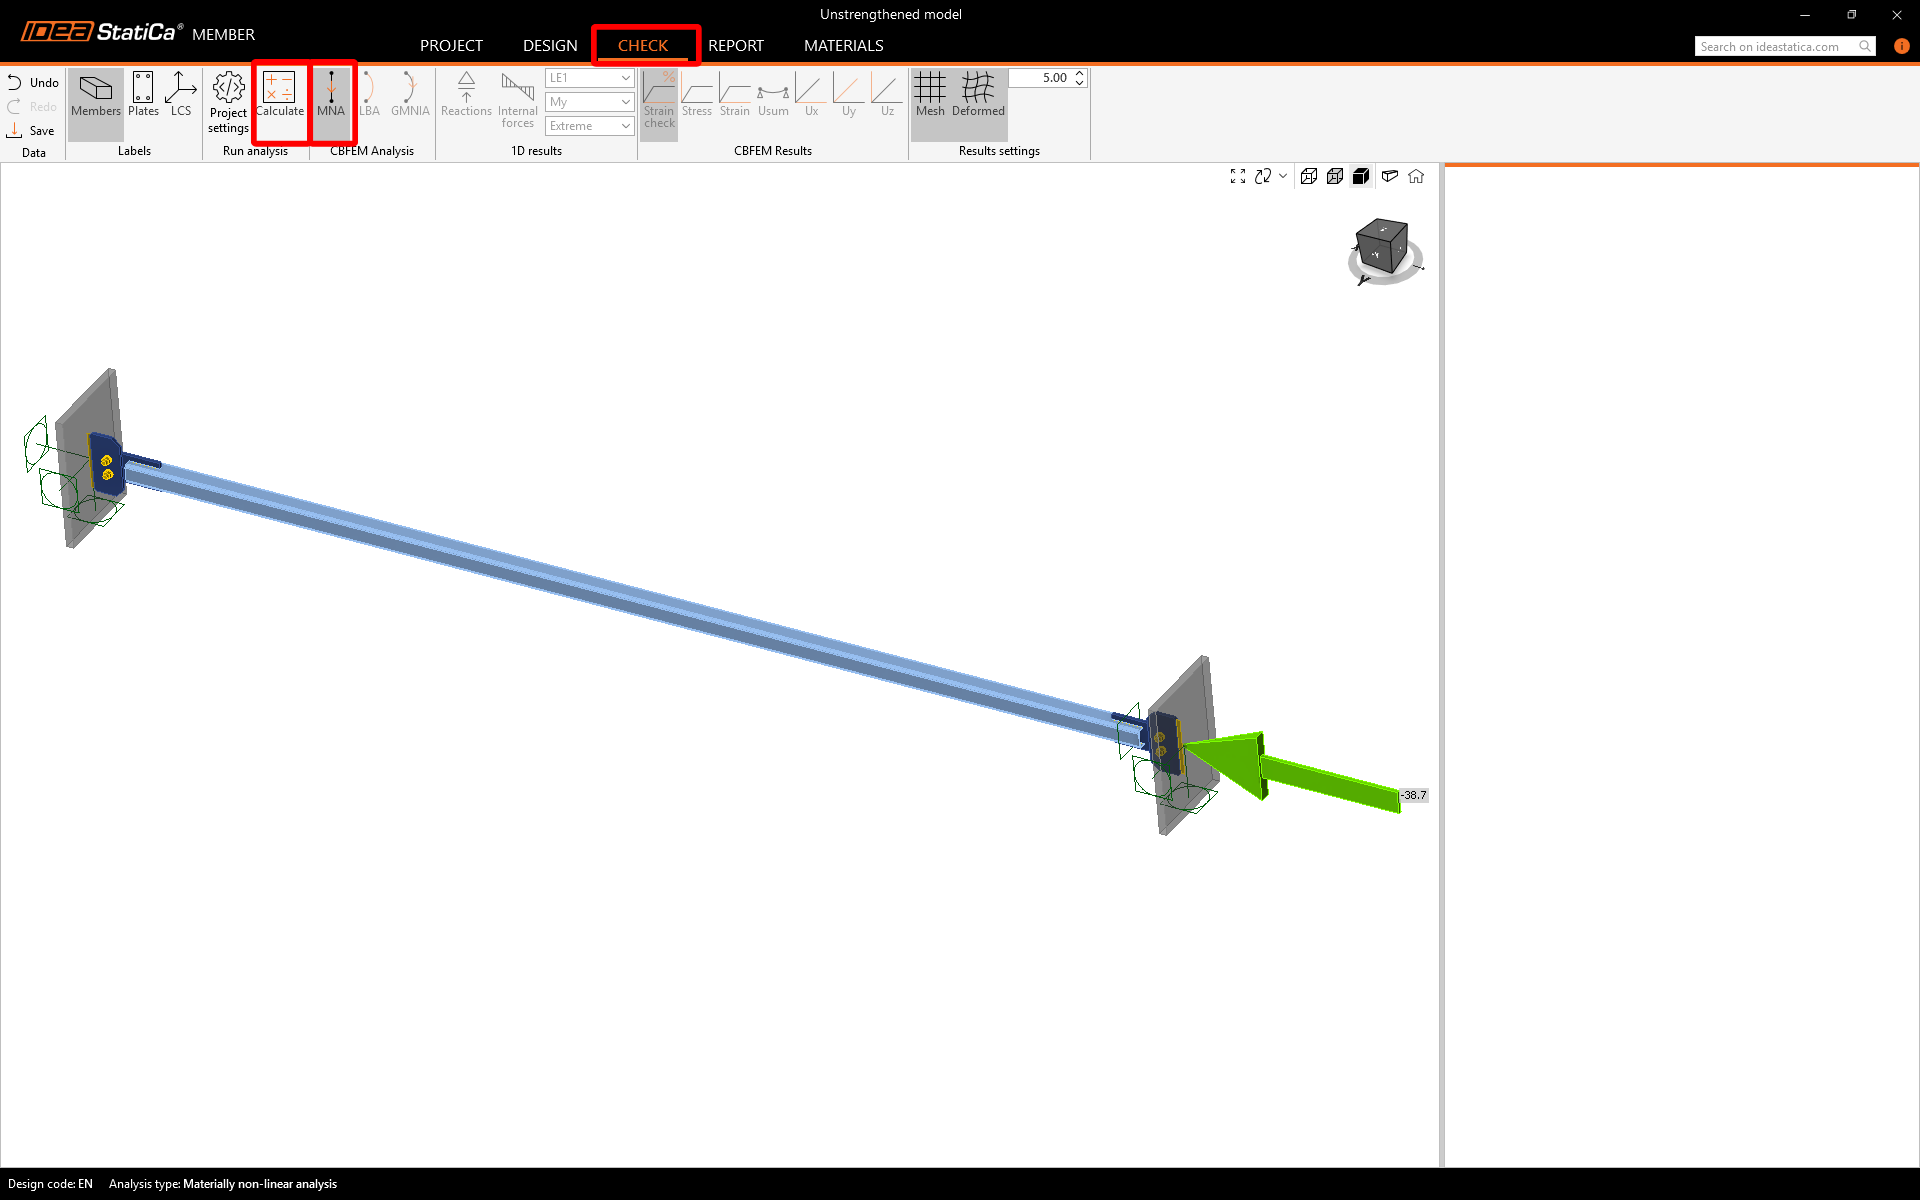The image size is (1920, 1200).
Task: Switch to the DESIGN tab
Action: [x=550, y=46]
